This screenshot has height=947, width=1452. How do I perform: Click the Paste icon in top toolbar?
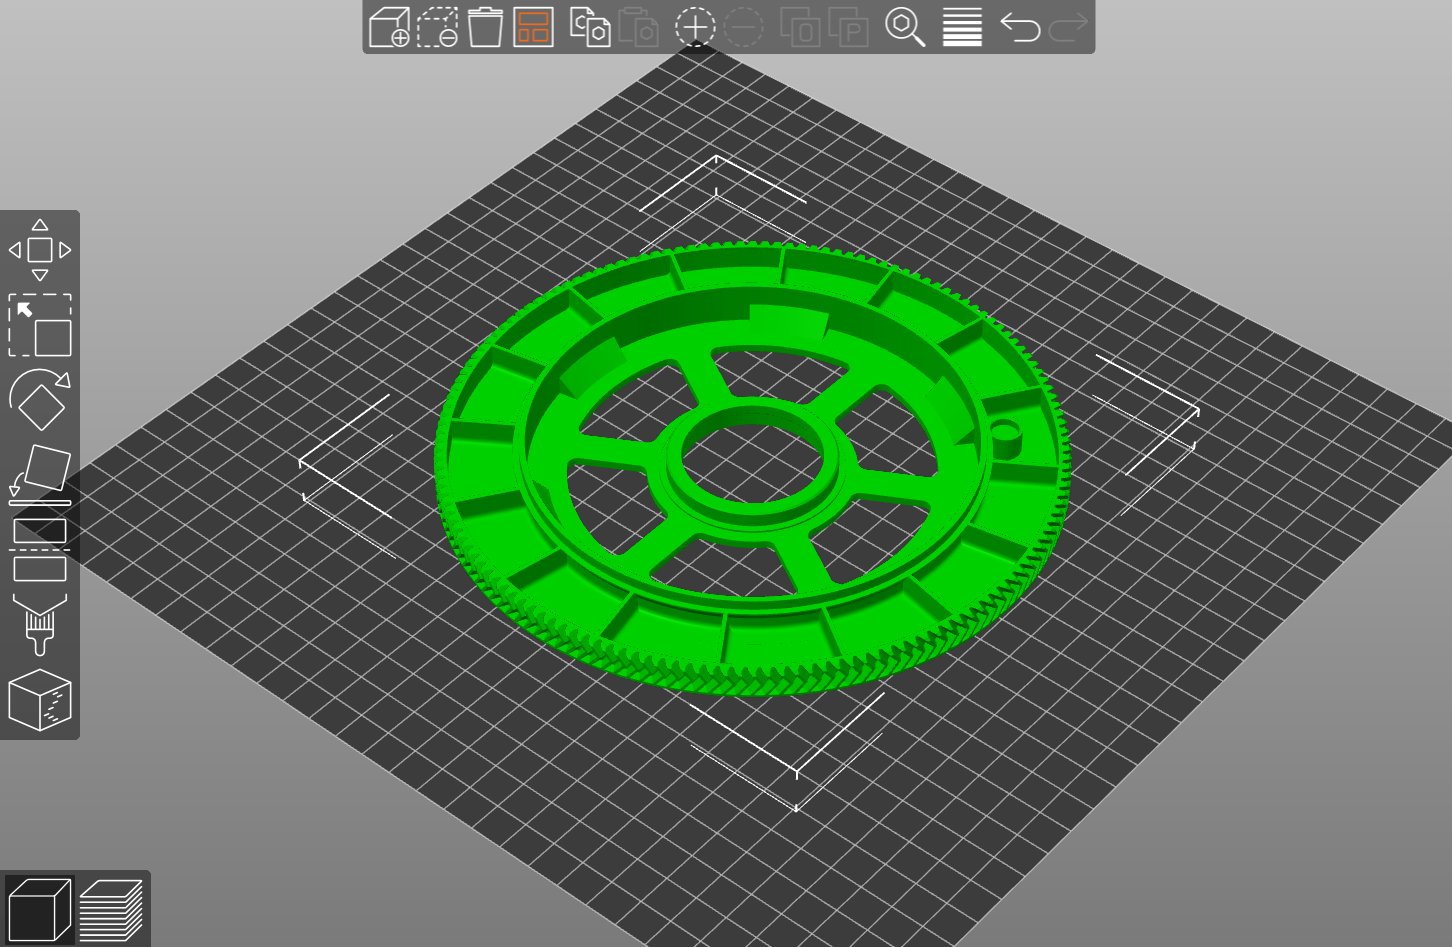click(638, 27)
